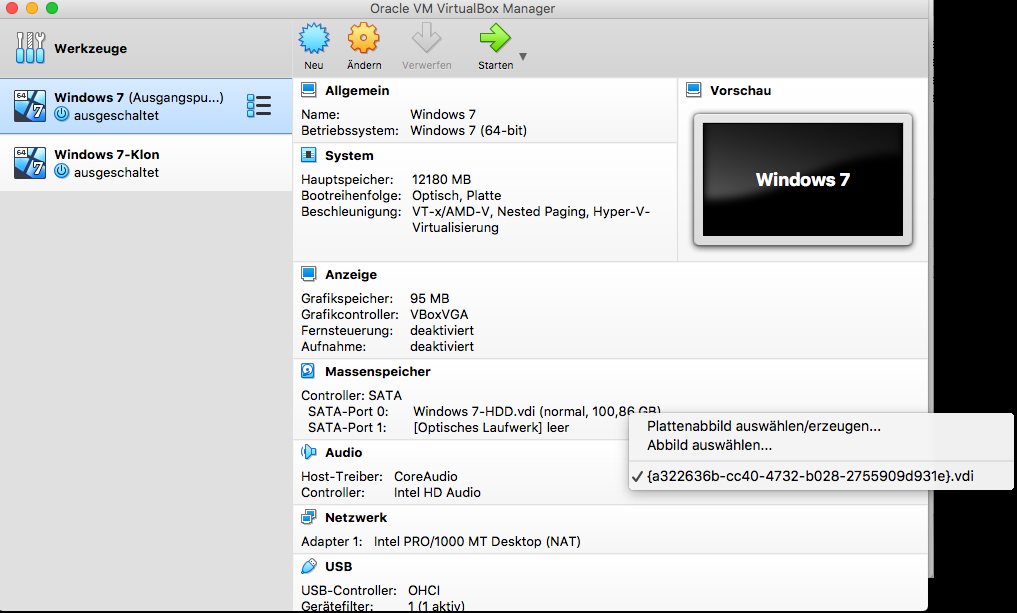Click 'Intel PRO/1000 MT Desktop (NAT)' adapter text
1017x613 pixels.
click(477, 541)
